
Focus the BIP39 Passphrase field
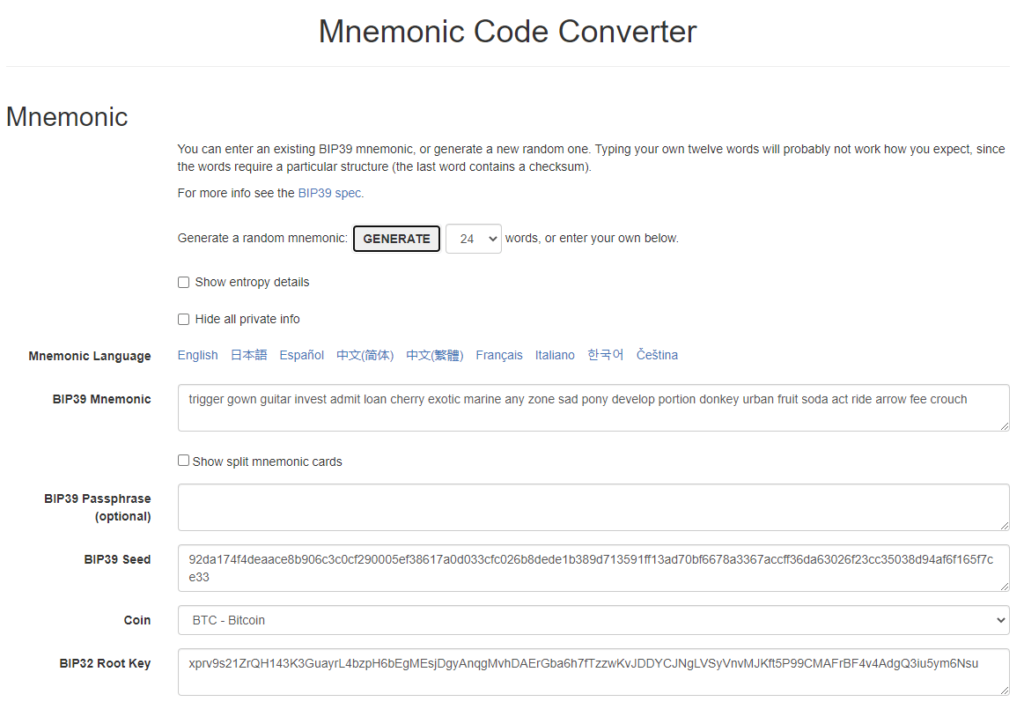pos(594,507)
